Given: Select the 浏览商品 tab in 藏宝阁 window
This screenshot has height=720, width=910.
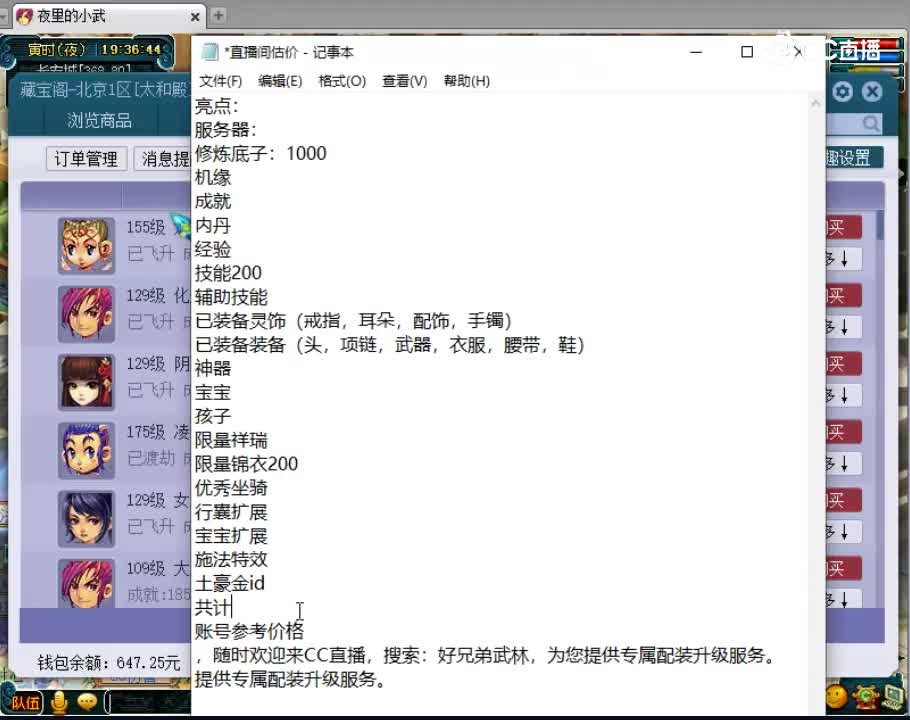Looking at the screenshot, I should (x=99, y=121).
